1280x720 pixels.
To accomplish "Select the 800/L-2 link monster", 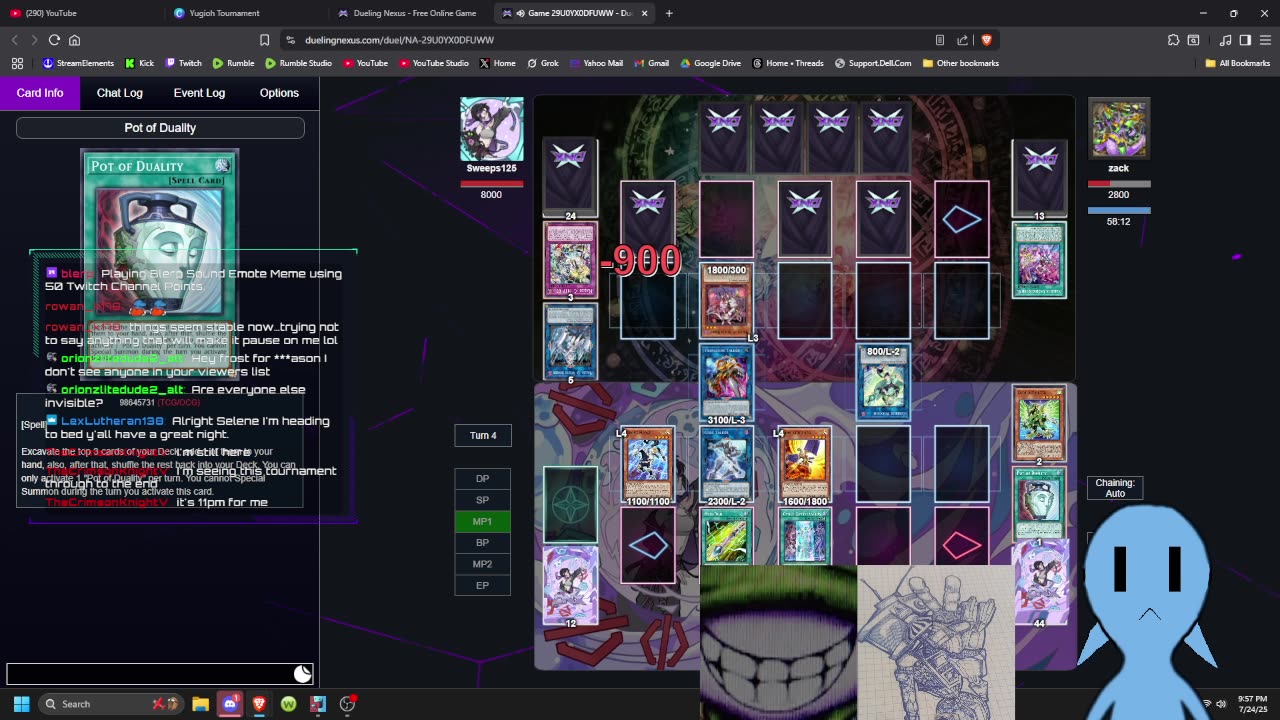I will 883,383.
